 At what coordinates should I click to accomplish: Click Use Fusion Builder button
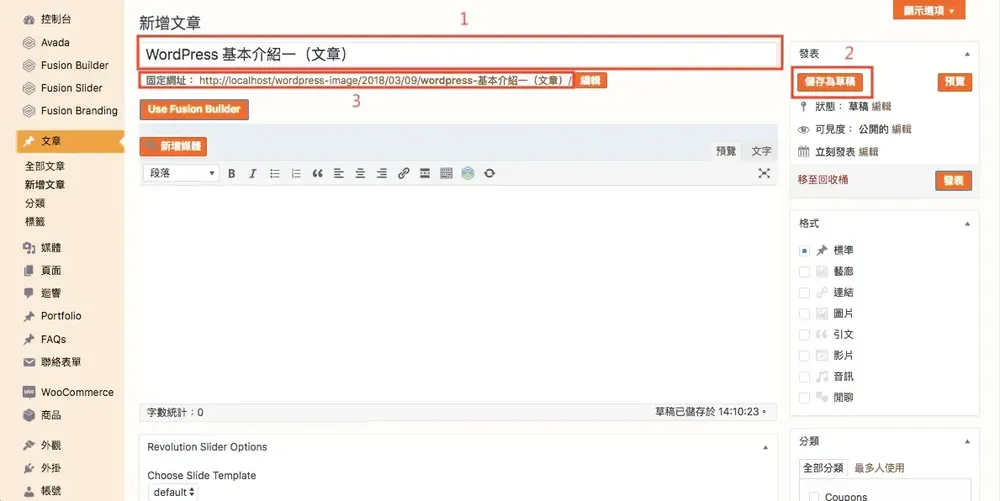click(194, 109)
